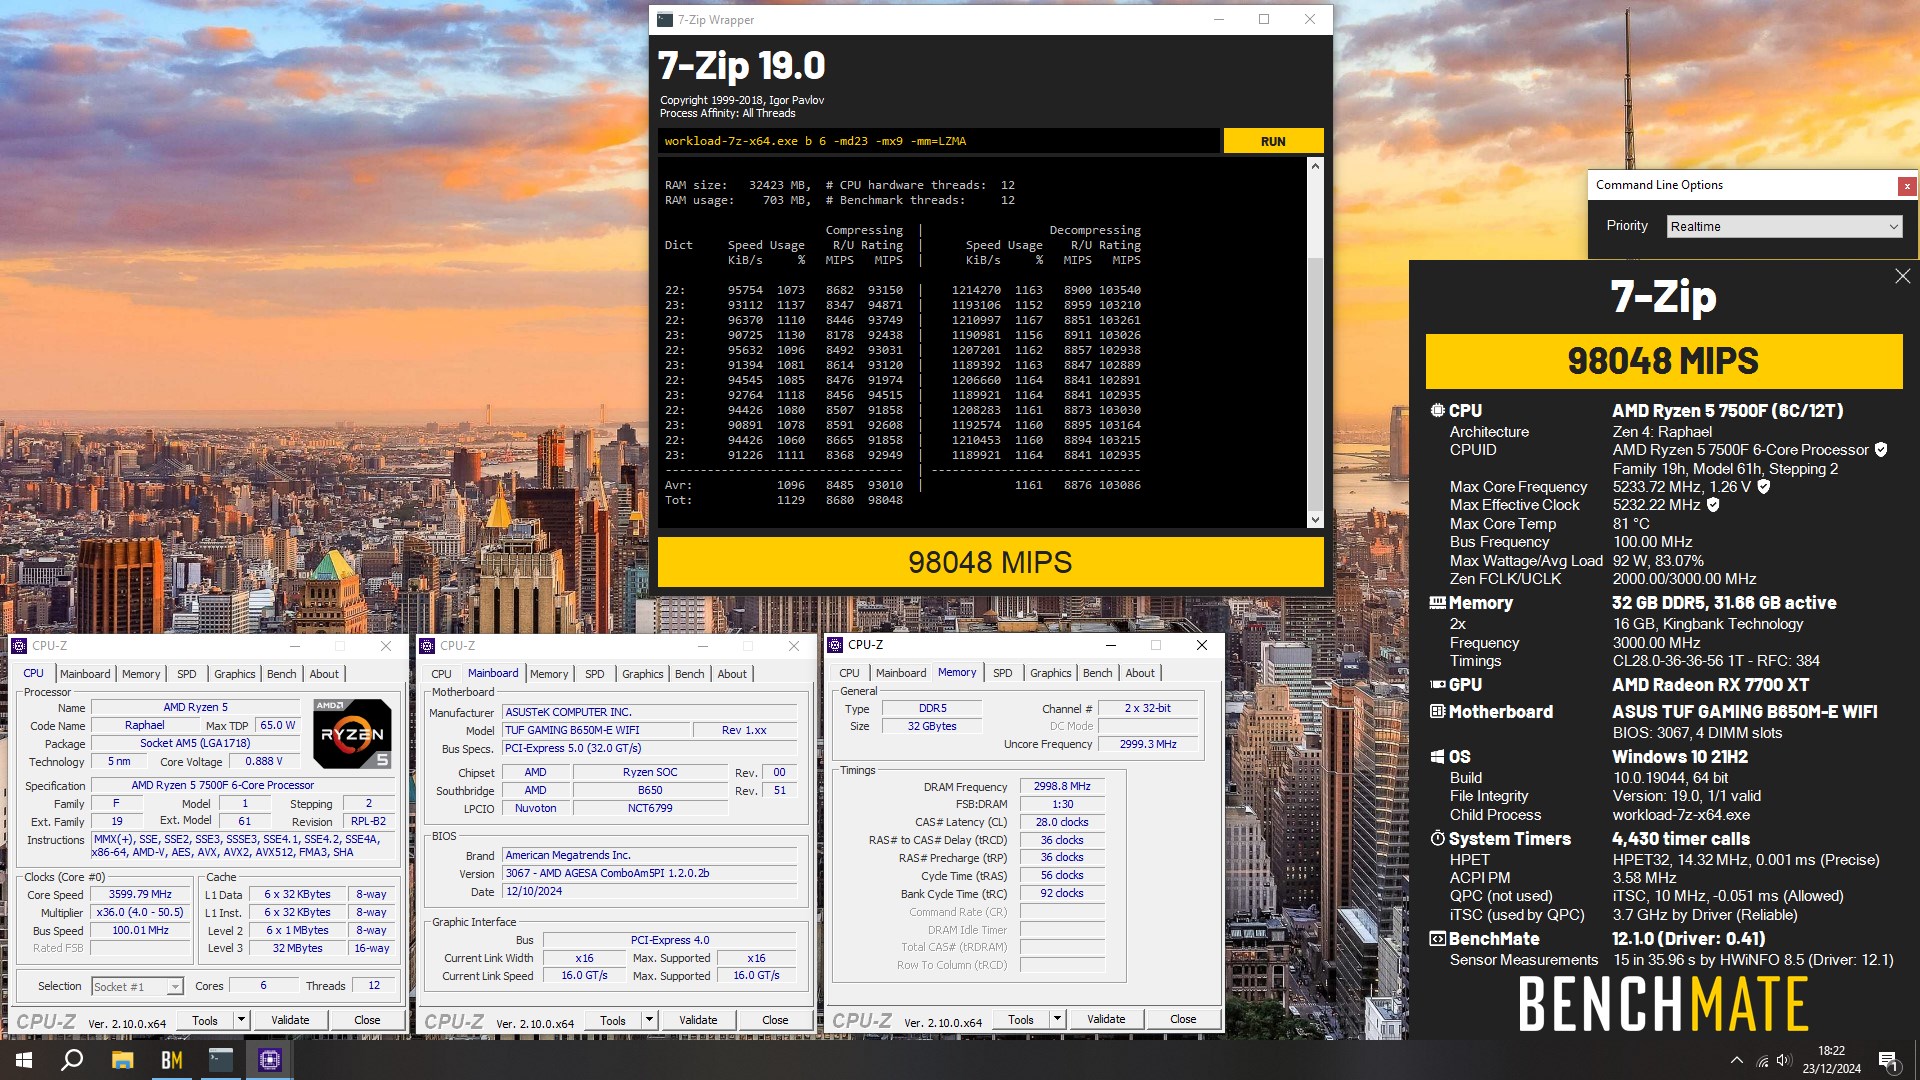Expand Tools dropdown arrow in left CPU-Z window
The image size is (1920, 1080).
coord(241,1020)
